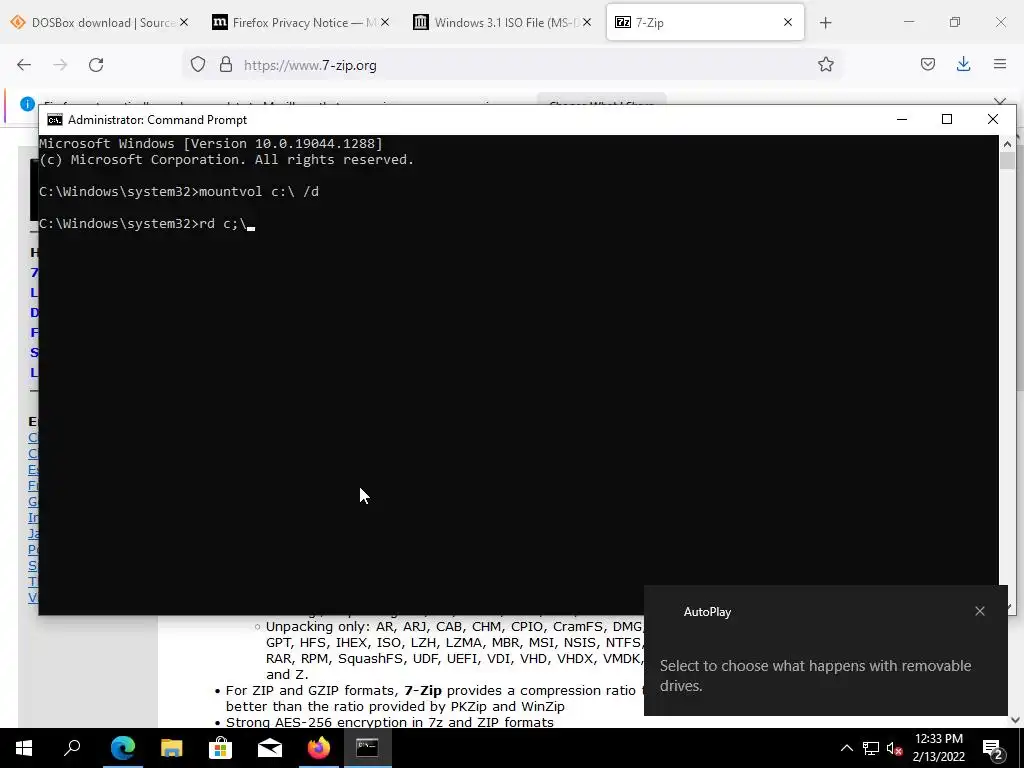The height and width of the screenshot is (768, 1024).
Task: Click the 'rd c;\' command line
Action: click(x=147, y=224)
